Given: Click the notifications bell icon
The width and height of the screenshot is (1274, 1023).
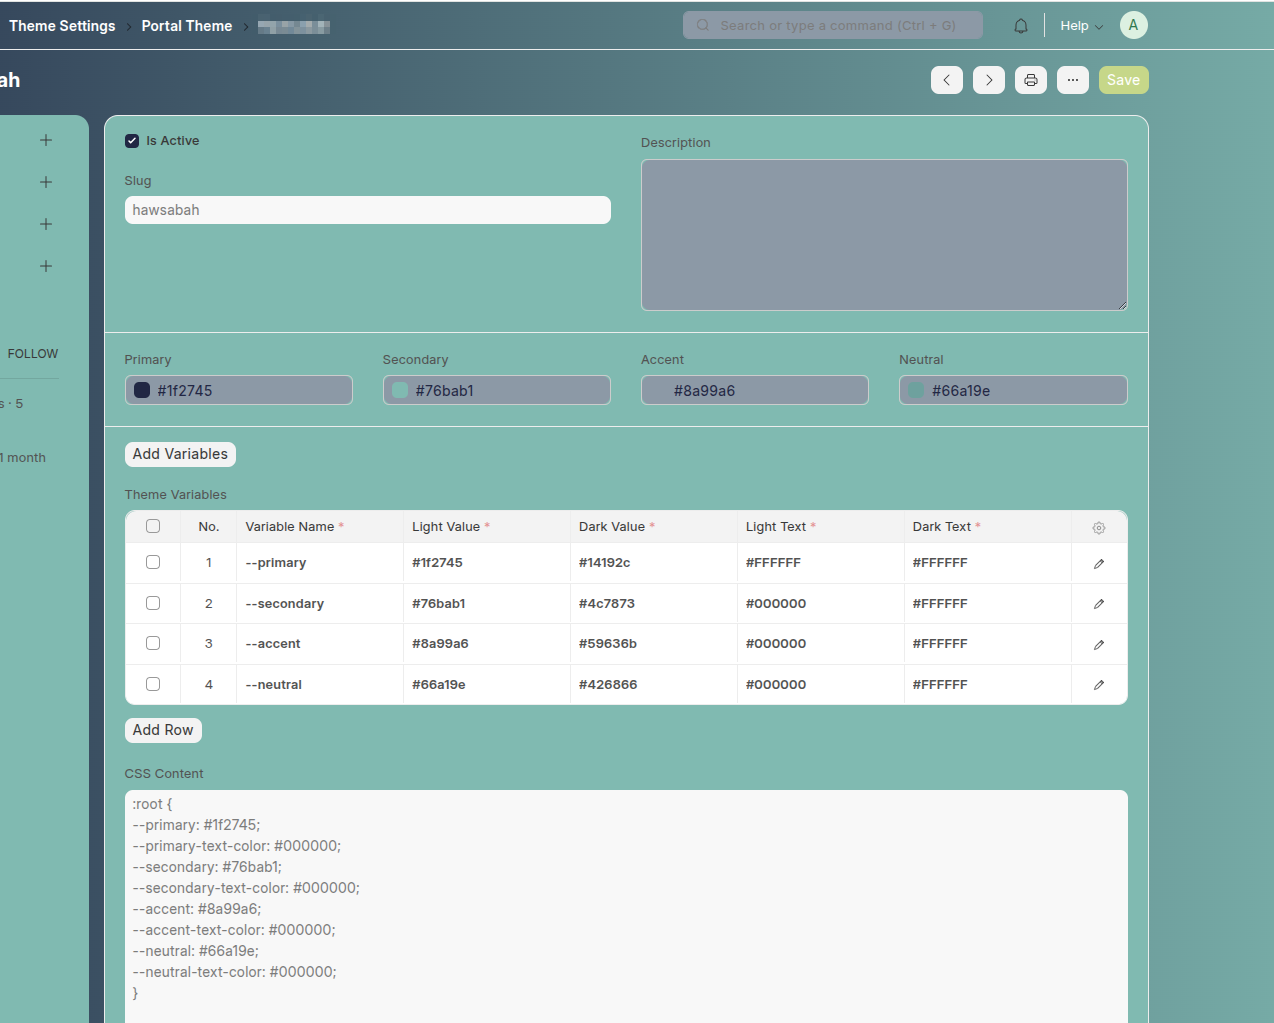Looking at the screenshot, I should pos(1020,26).
